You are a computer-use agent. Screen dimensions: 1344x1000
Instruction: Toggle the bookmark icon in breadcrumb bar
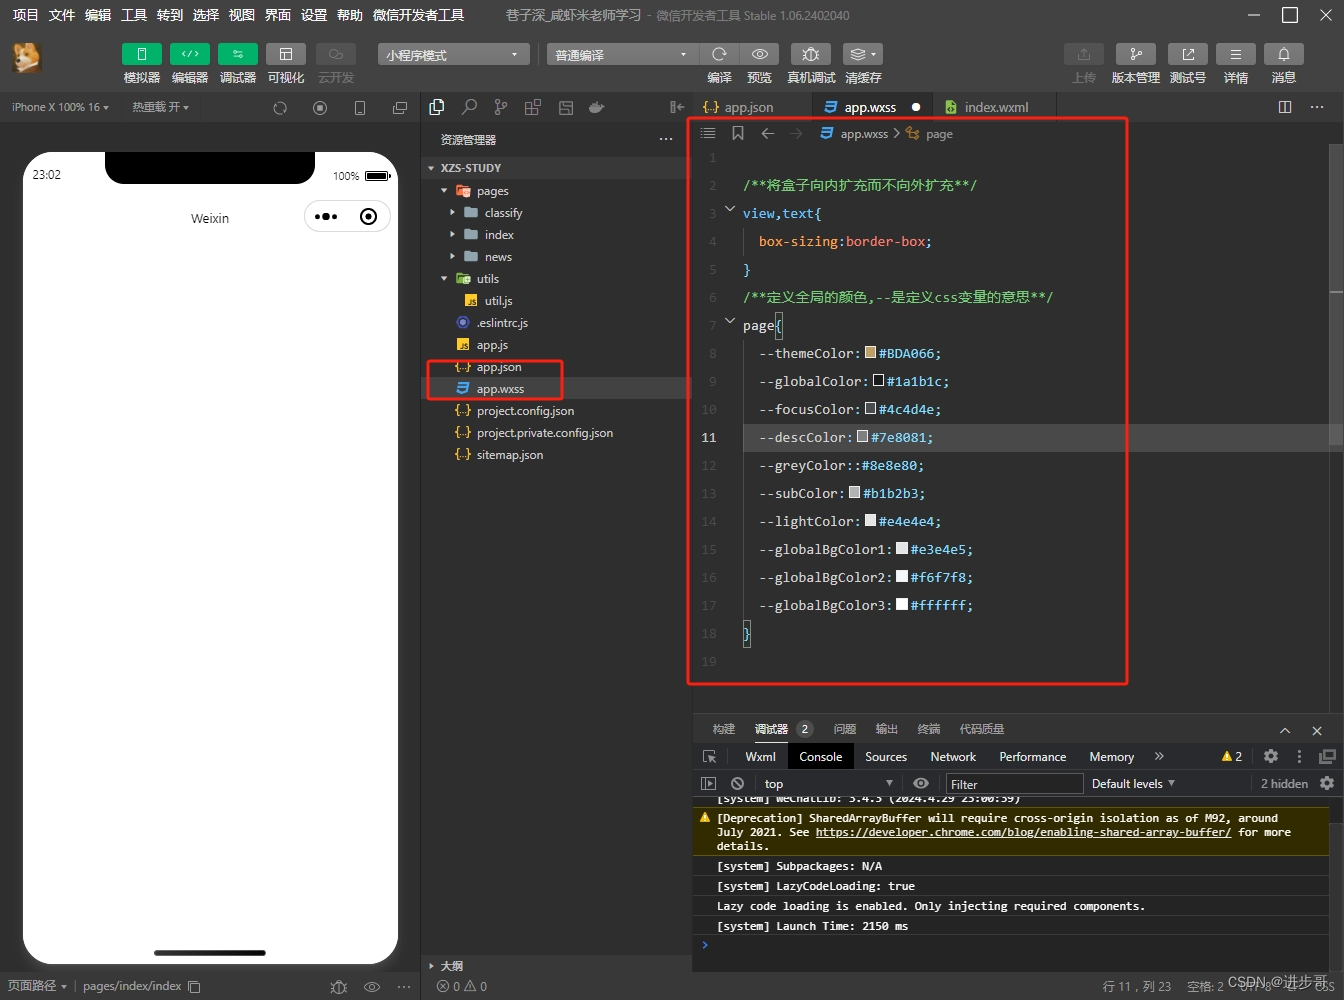tap(738, 133)
